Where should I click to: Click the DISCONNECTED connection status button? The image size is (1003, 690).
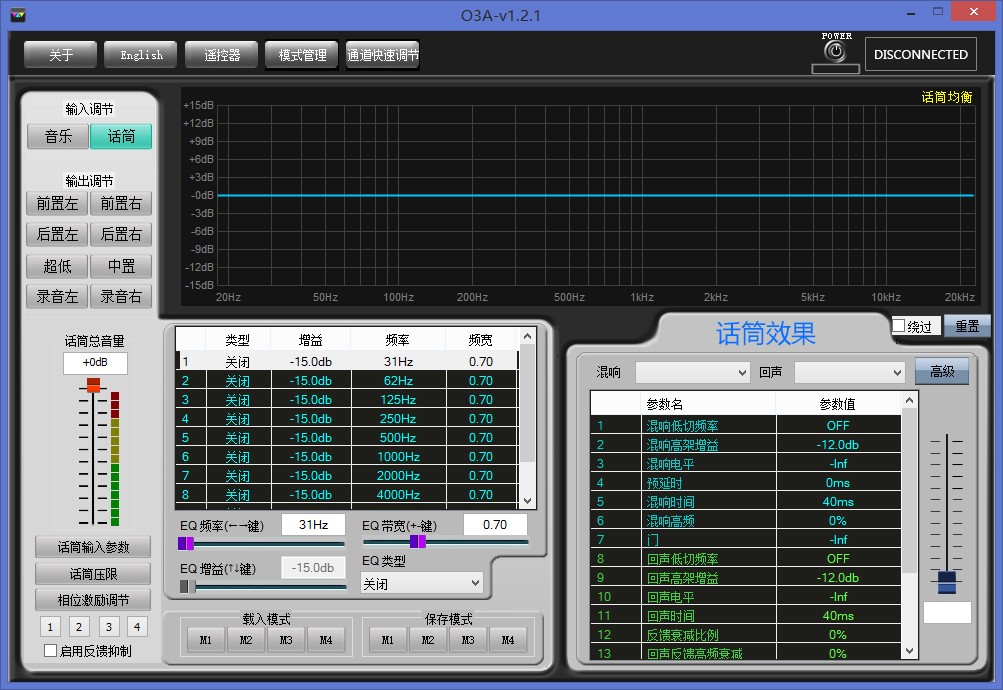tap(919, 54)
